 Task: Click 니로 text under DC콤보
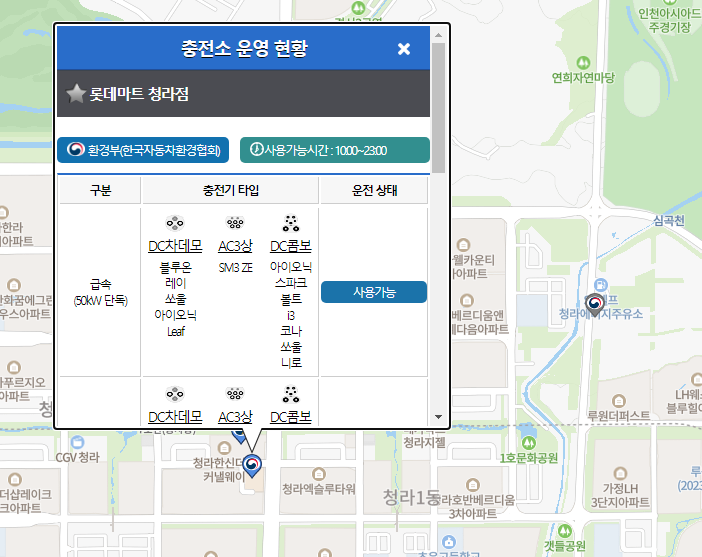(291, 363)
